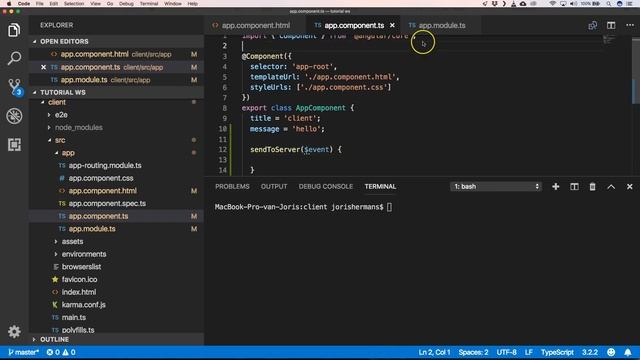Open the Debug menu
The width and height of the screenshot is (640, 360).
coord(126,3)
